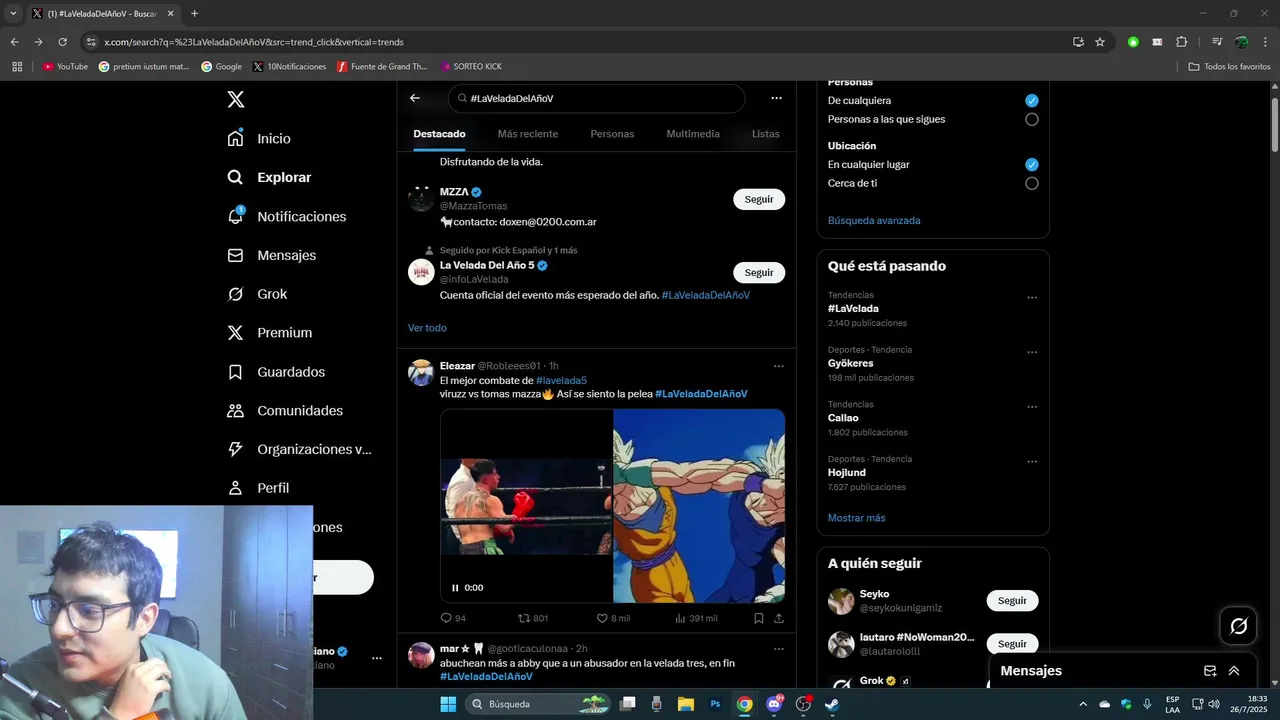Switch to Más reciente tab

(x=528, y=134)
